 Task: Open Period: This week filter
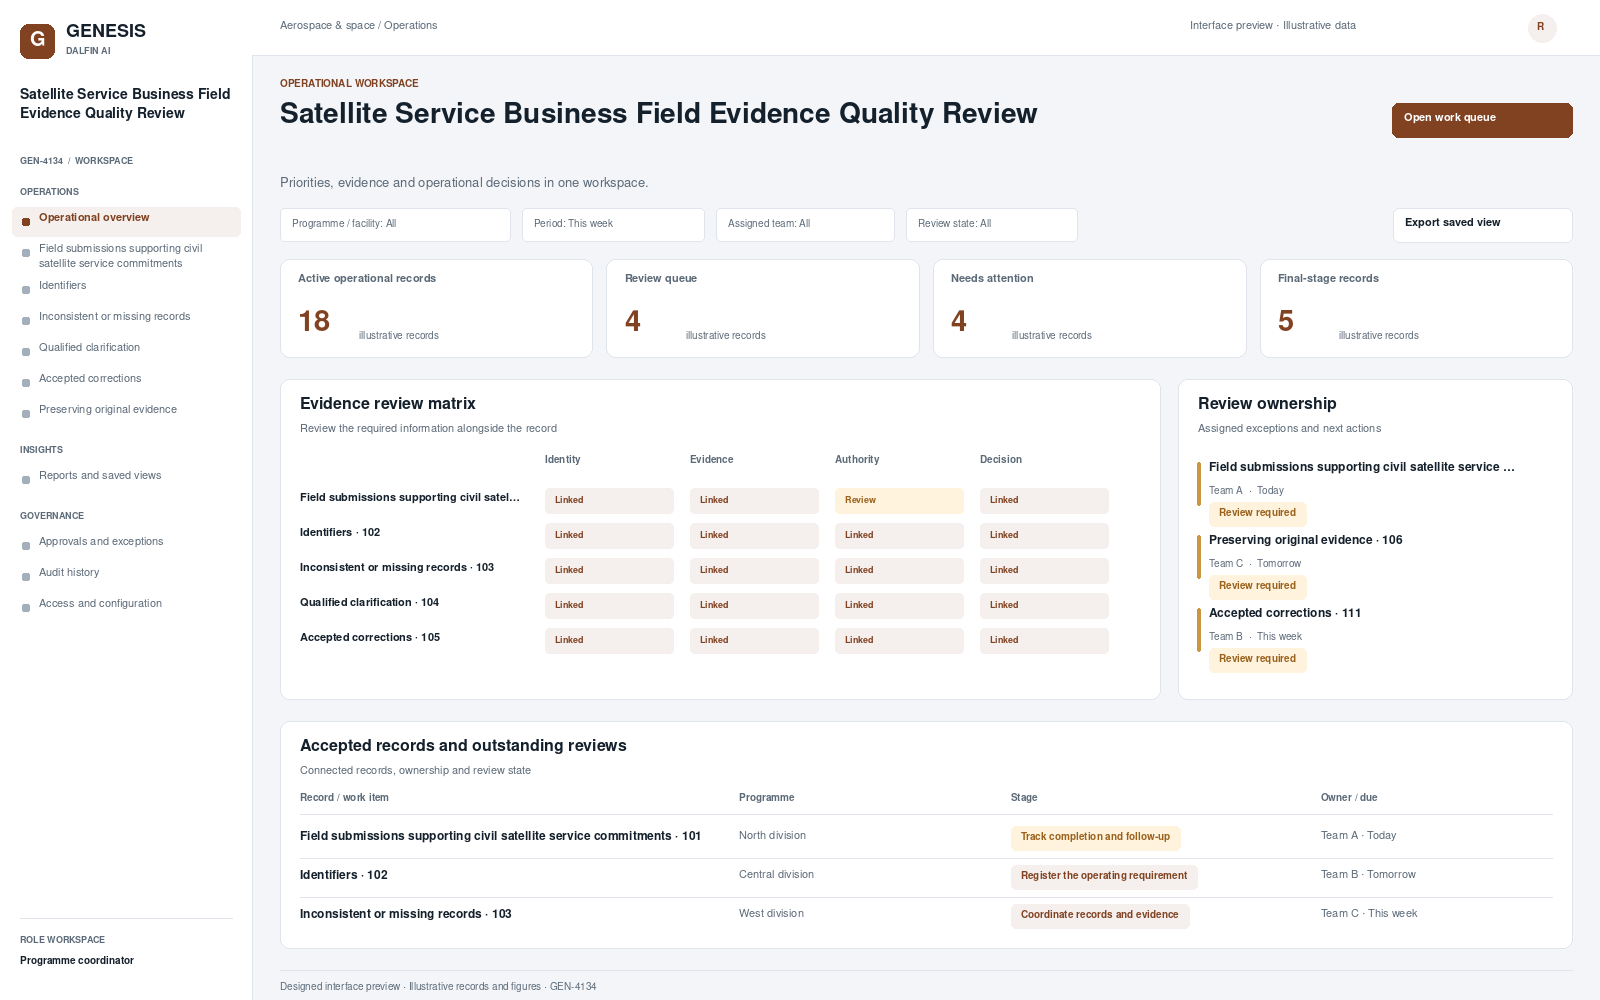pos(613,225)
